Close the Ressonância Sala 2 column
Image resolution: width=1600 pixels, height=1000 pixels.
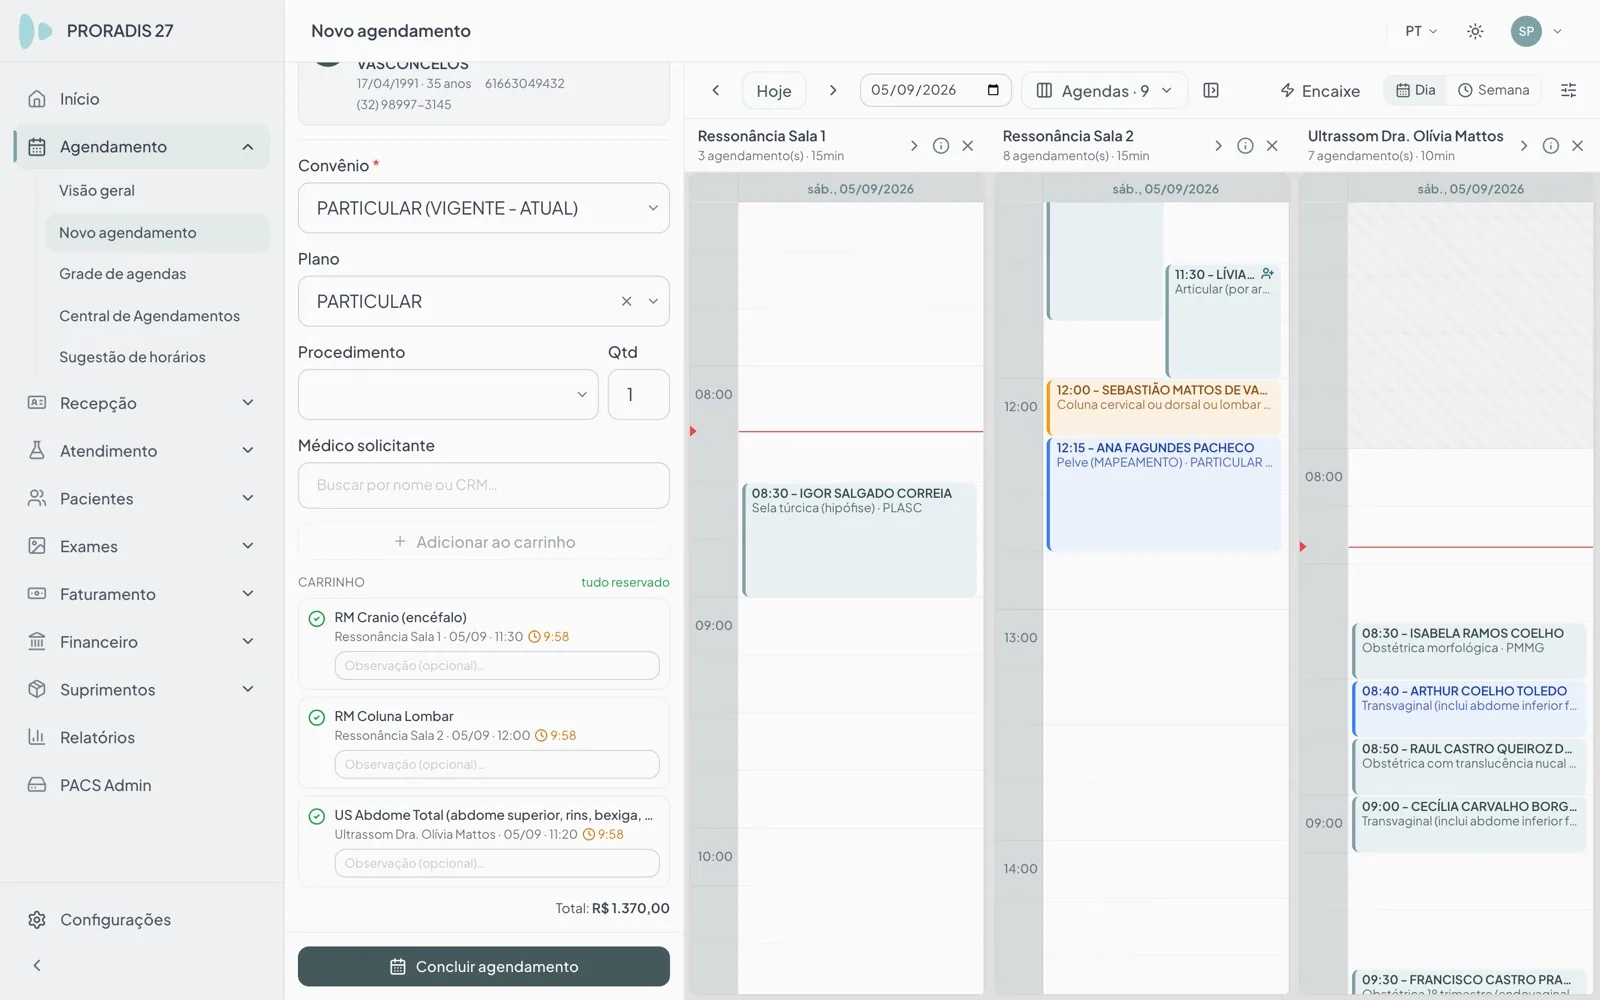click(x=1272, y=146)
